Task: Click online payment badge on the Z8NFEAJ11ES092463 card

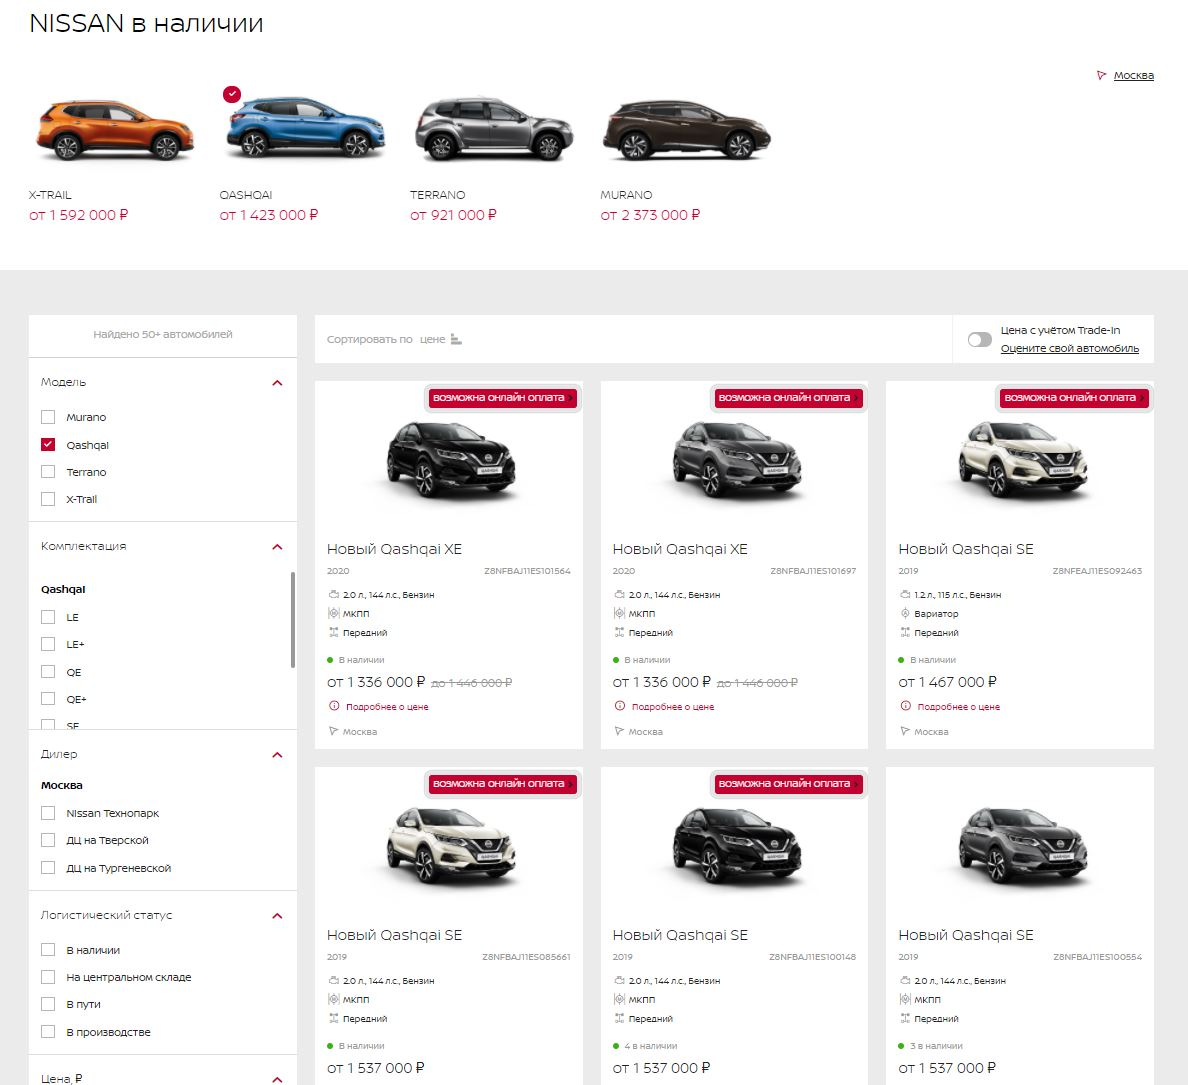Action: pos(1074,398)
